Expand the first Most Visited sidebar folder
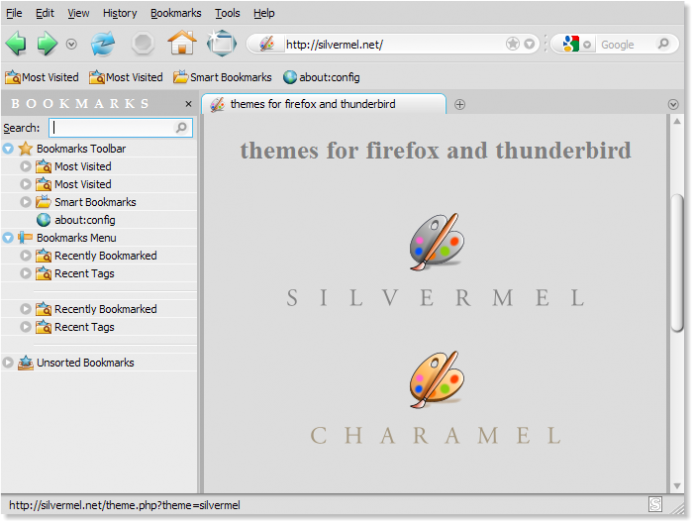 [x=26, y=166]
